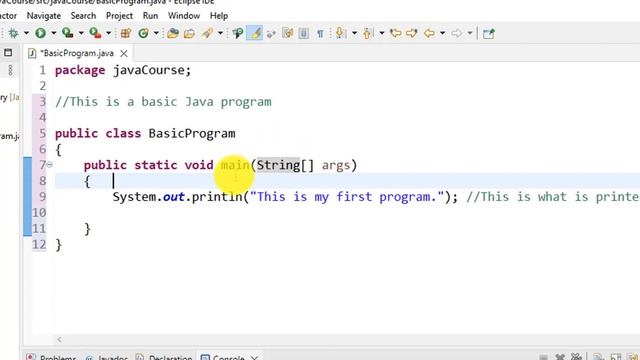
Task: Click the word main in method signature
Action: pyautogui.click(x=235, y=165)
